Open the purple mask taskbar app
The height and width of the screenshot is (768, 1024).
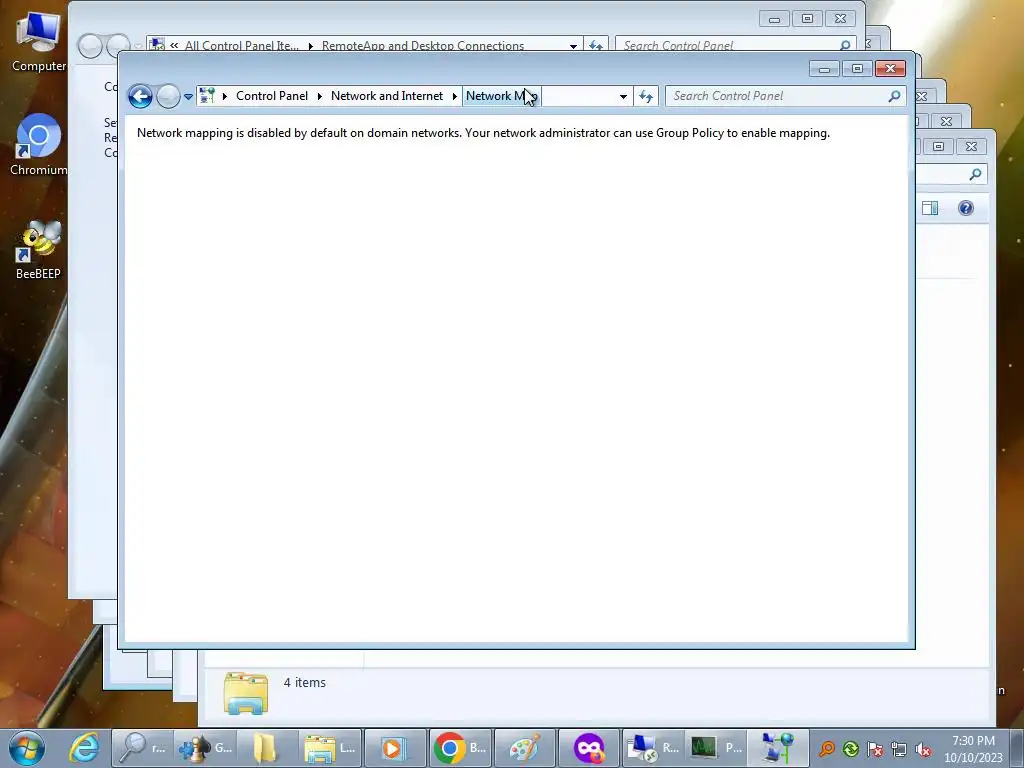pyautogui.click(x=588, y=748)
